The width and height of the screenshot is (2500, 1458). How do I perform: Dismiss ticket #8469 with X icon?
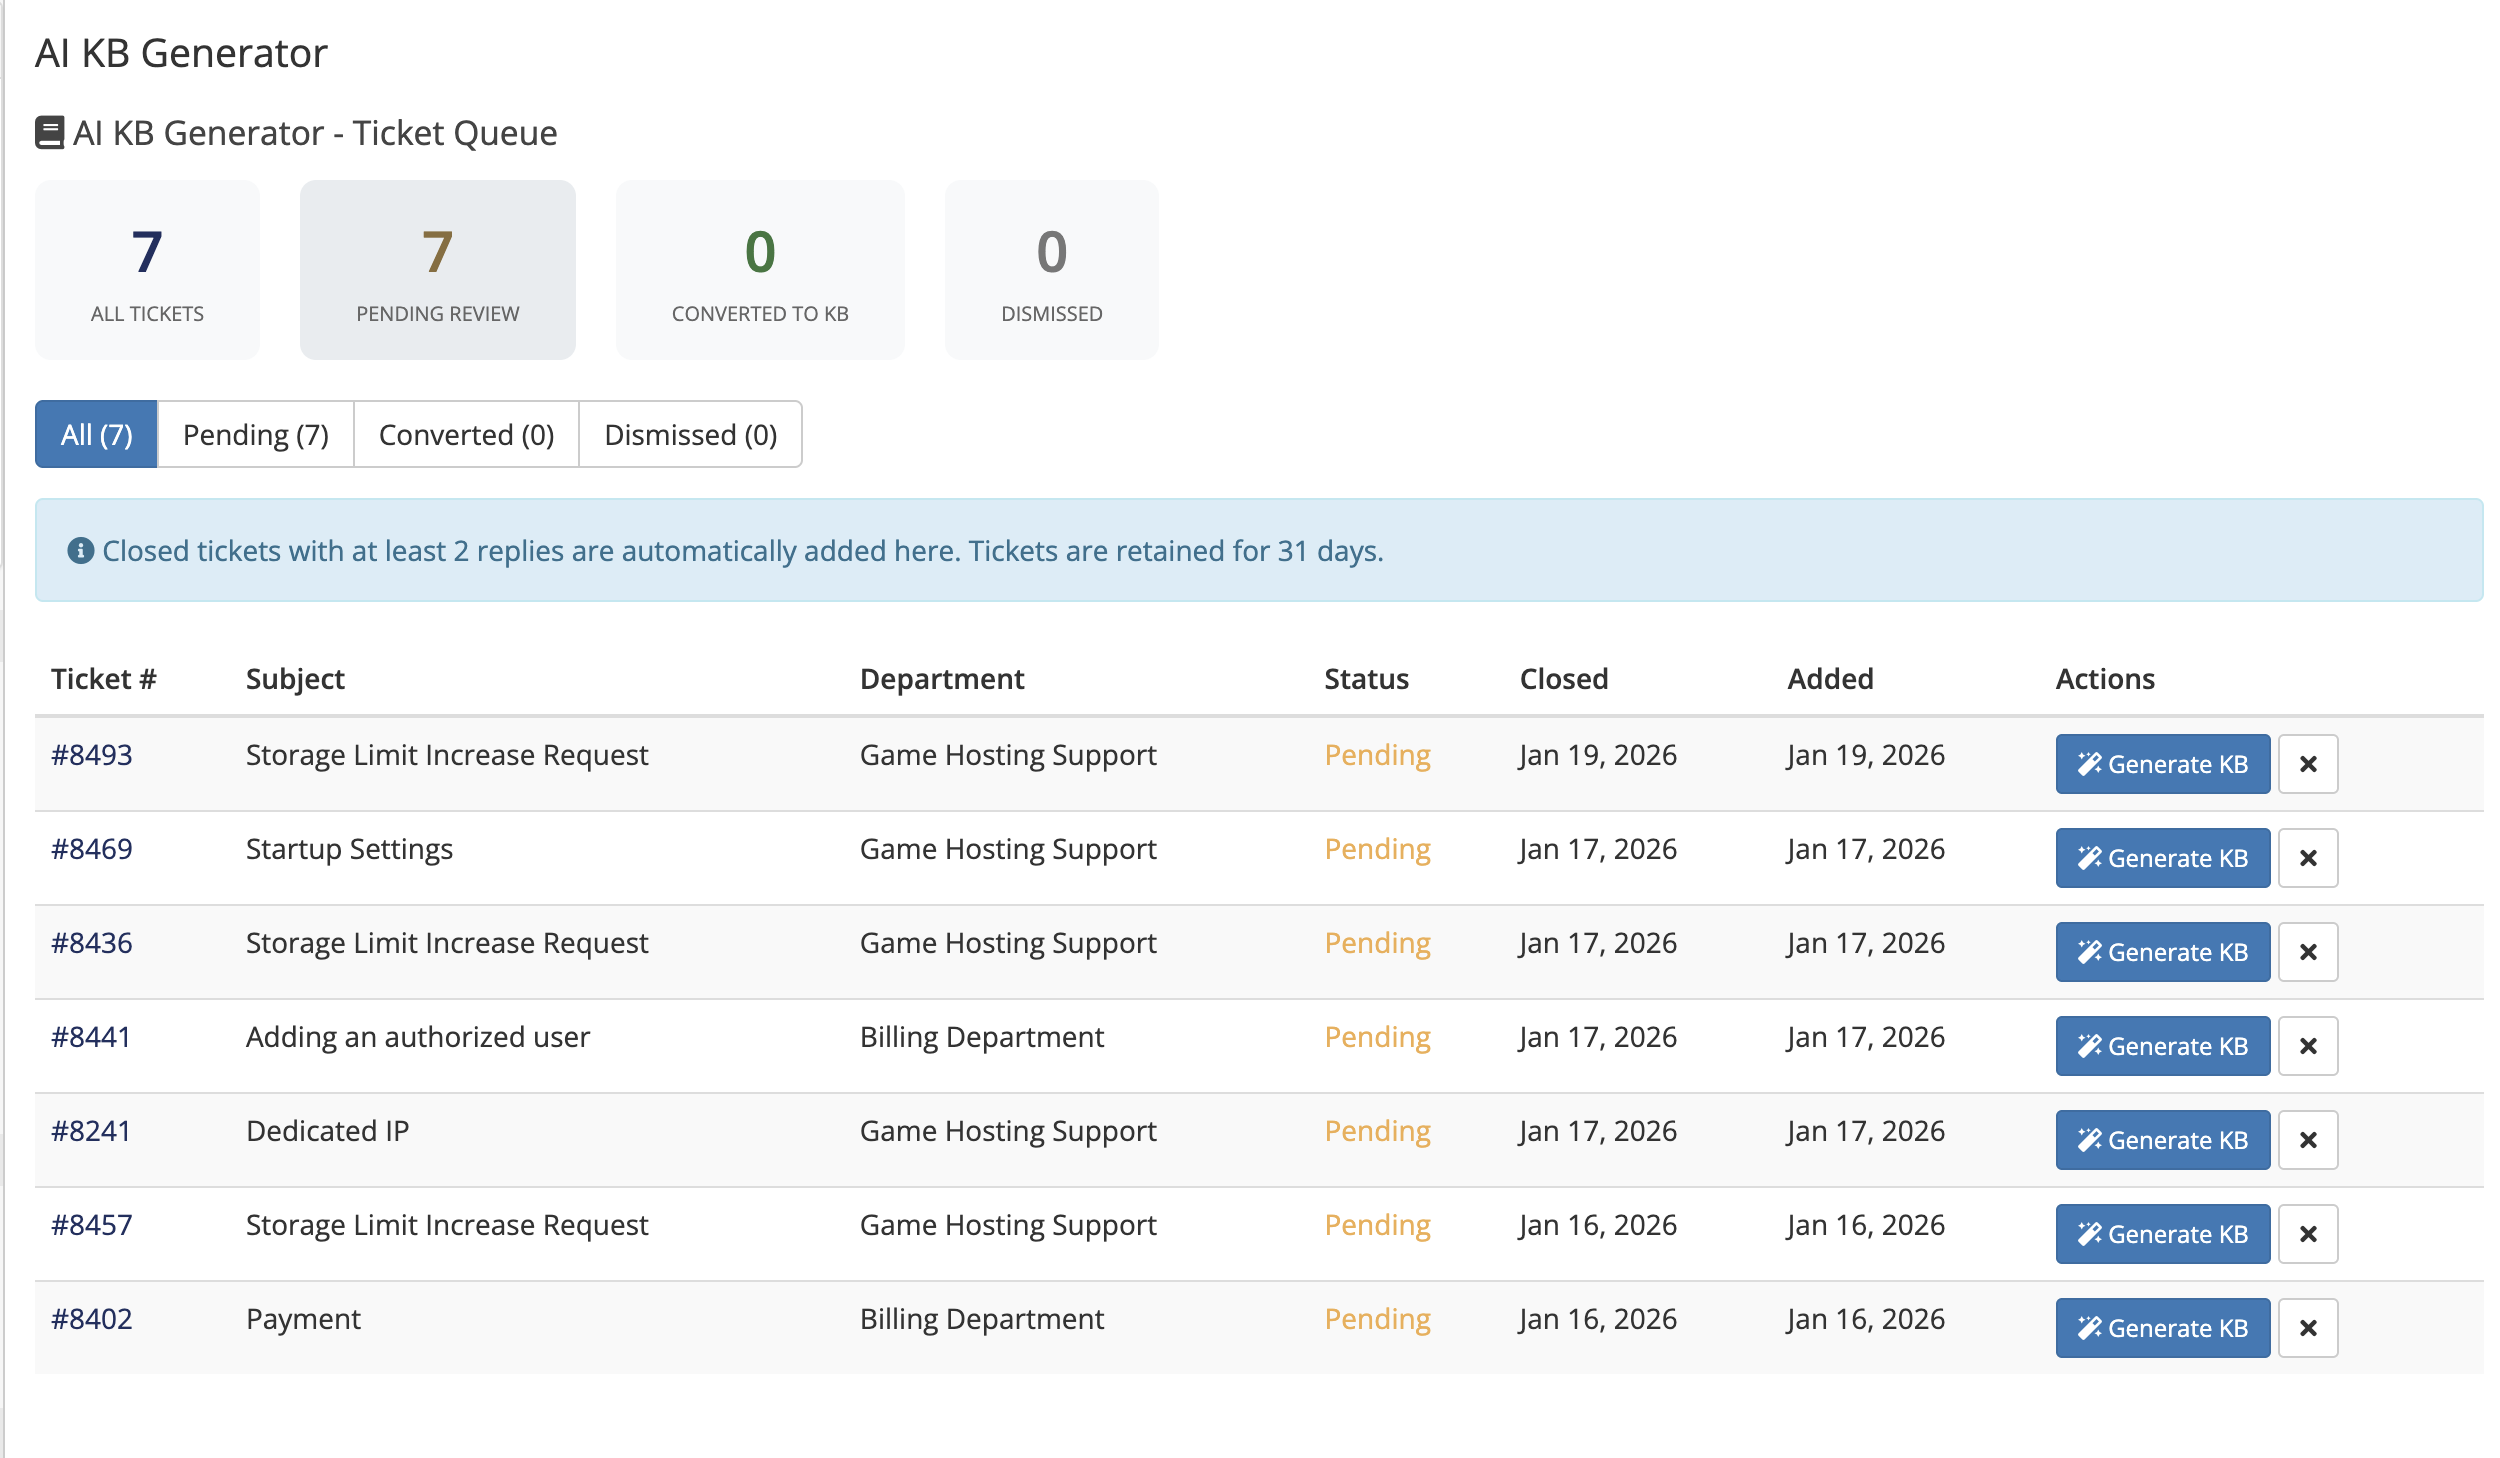click(2307, 858)
